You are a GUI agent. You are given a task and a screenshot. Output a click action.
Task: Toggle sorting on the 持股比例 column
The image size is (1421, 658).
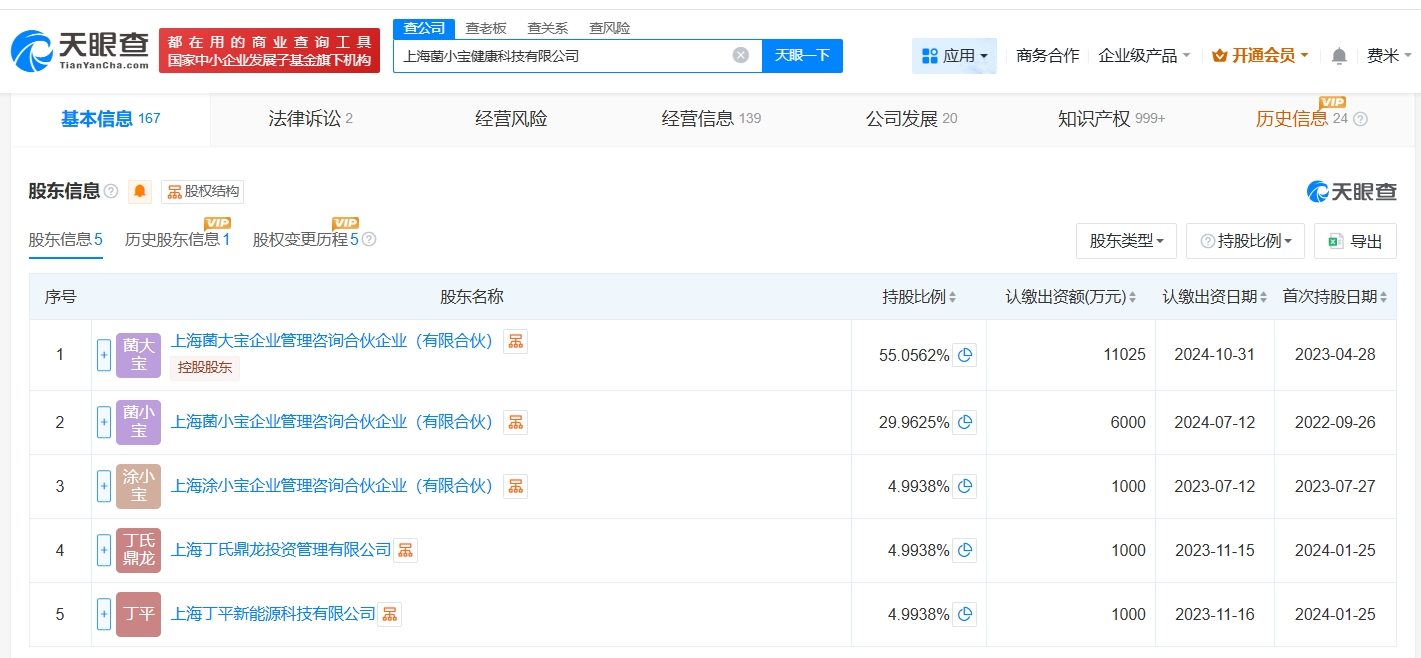(x=951, y=296)
